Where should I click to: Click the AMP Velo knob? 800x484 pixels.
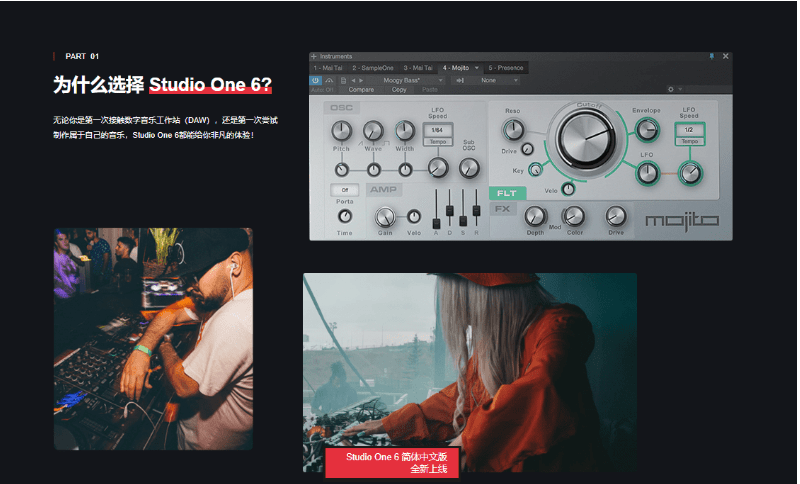click(414, 217)
